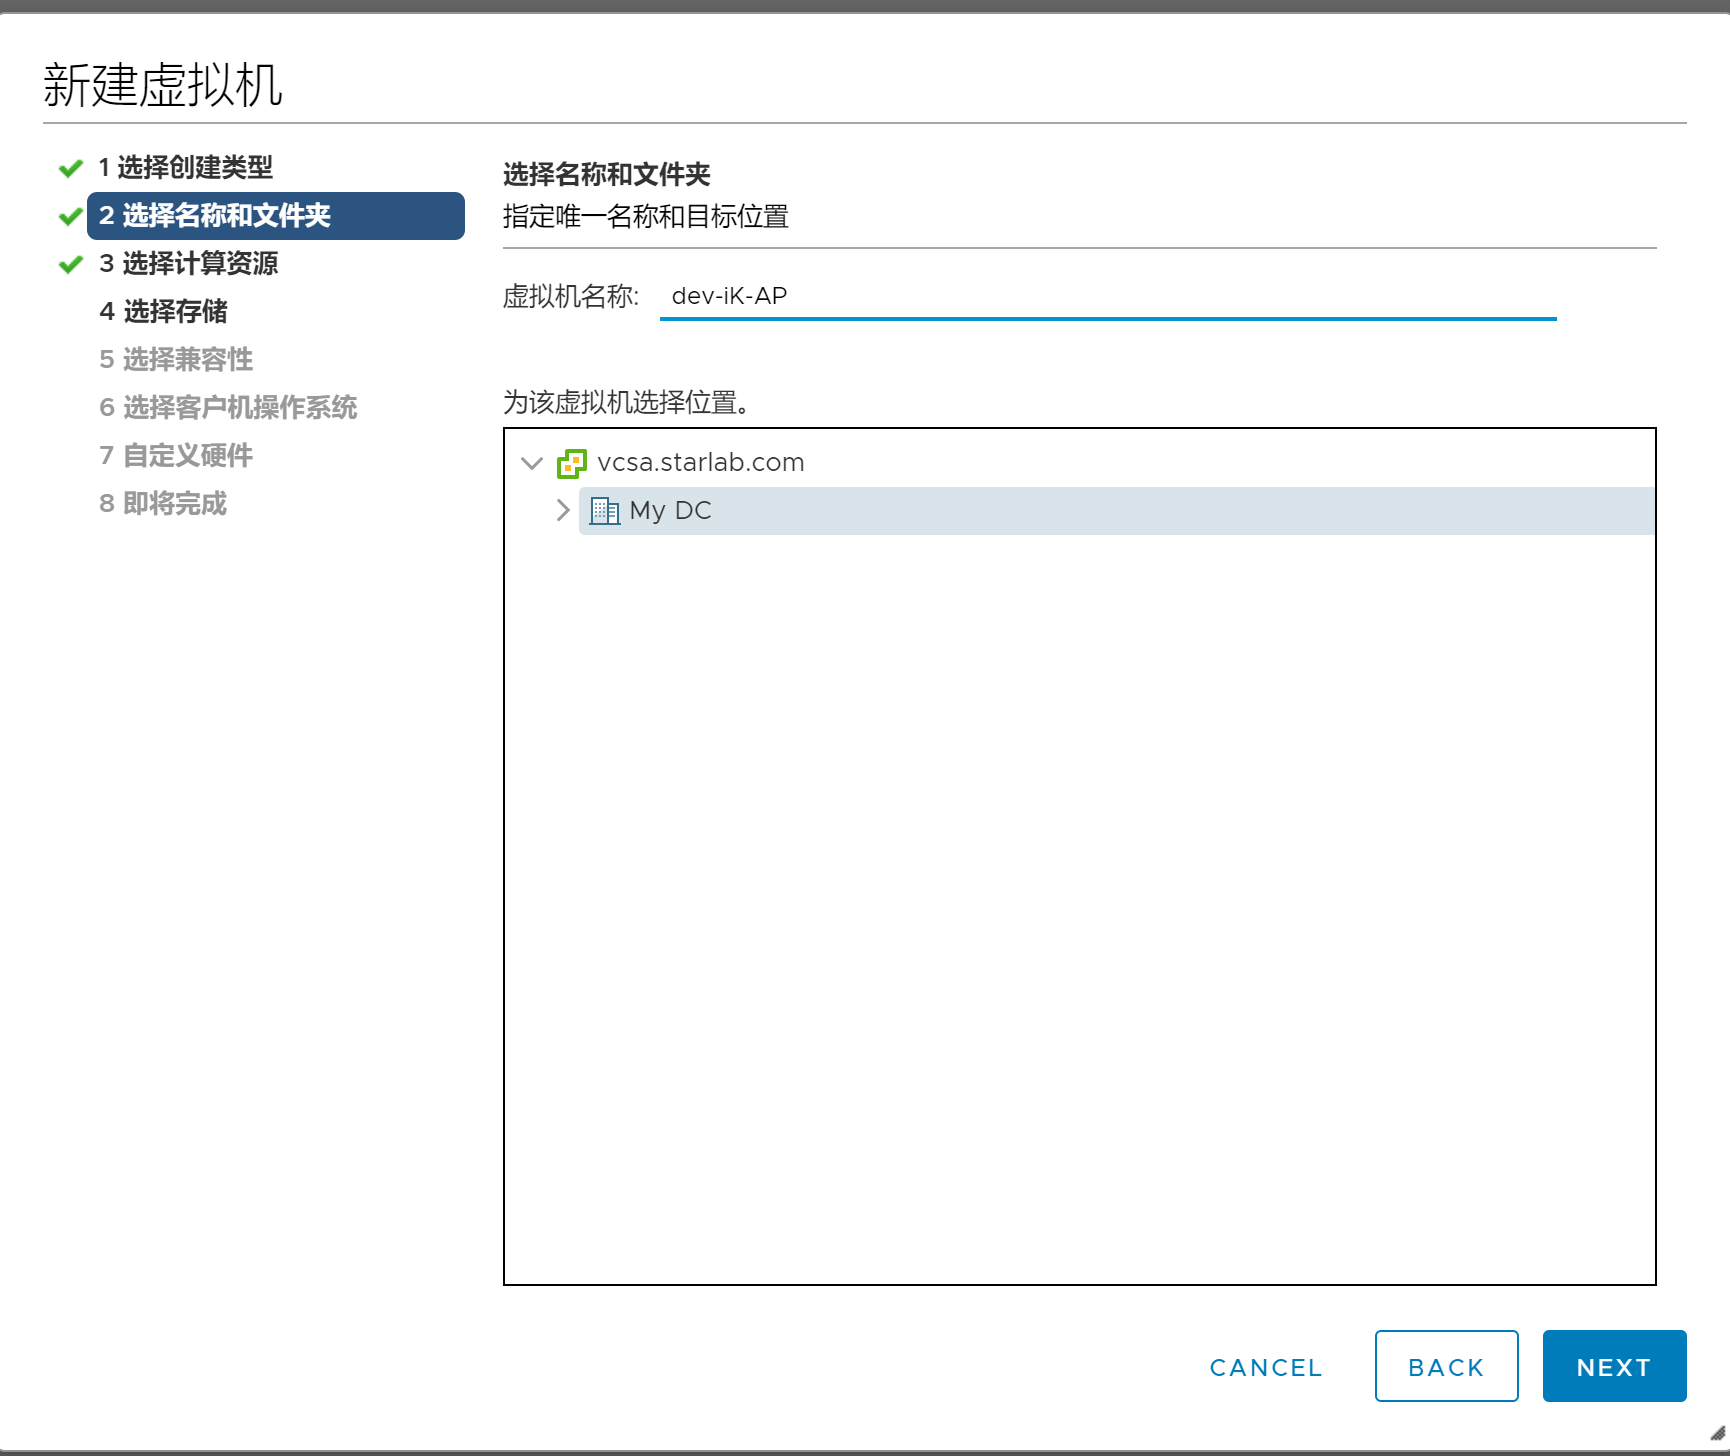1730x1456 pixels.
Task: Click step 8 即将完成
Action: click(x=163, y=503)
